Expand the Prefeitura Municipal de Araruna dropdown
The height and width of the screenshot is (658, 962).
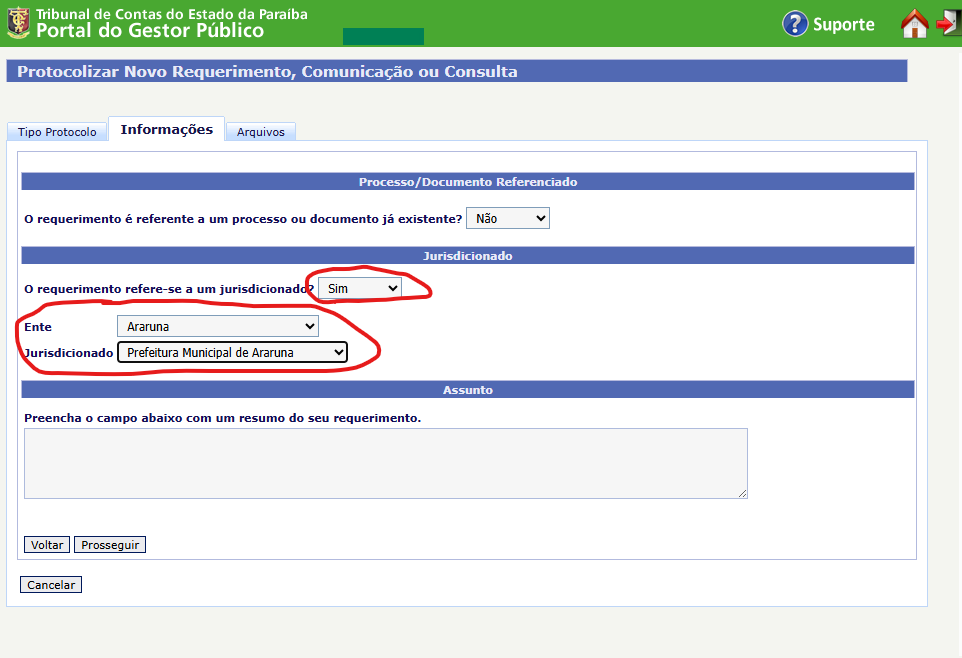click(x=233, y=352)
